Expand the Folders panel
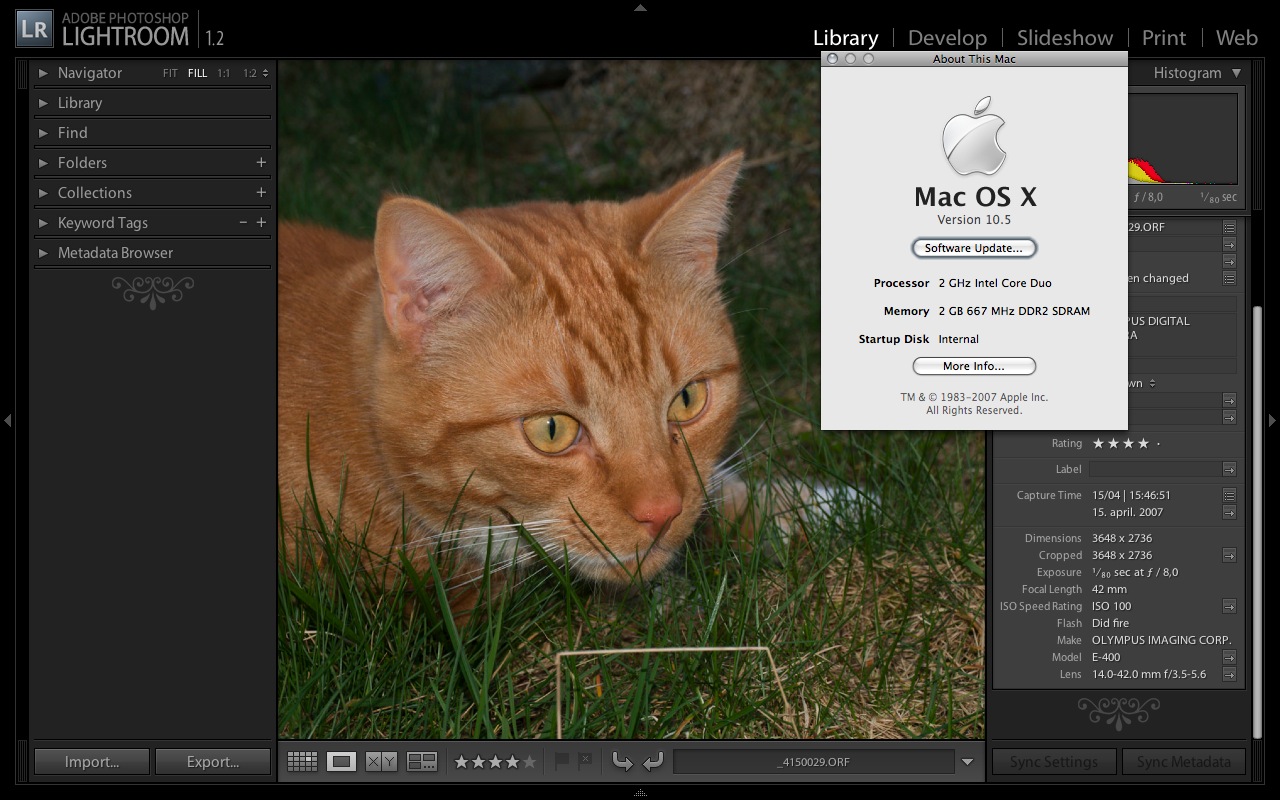This screenshot has height=800, width=1280. 43,163
